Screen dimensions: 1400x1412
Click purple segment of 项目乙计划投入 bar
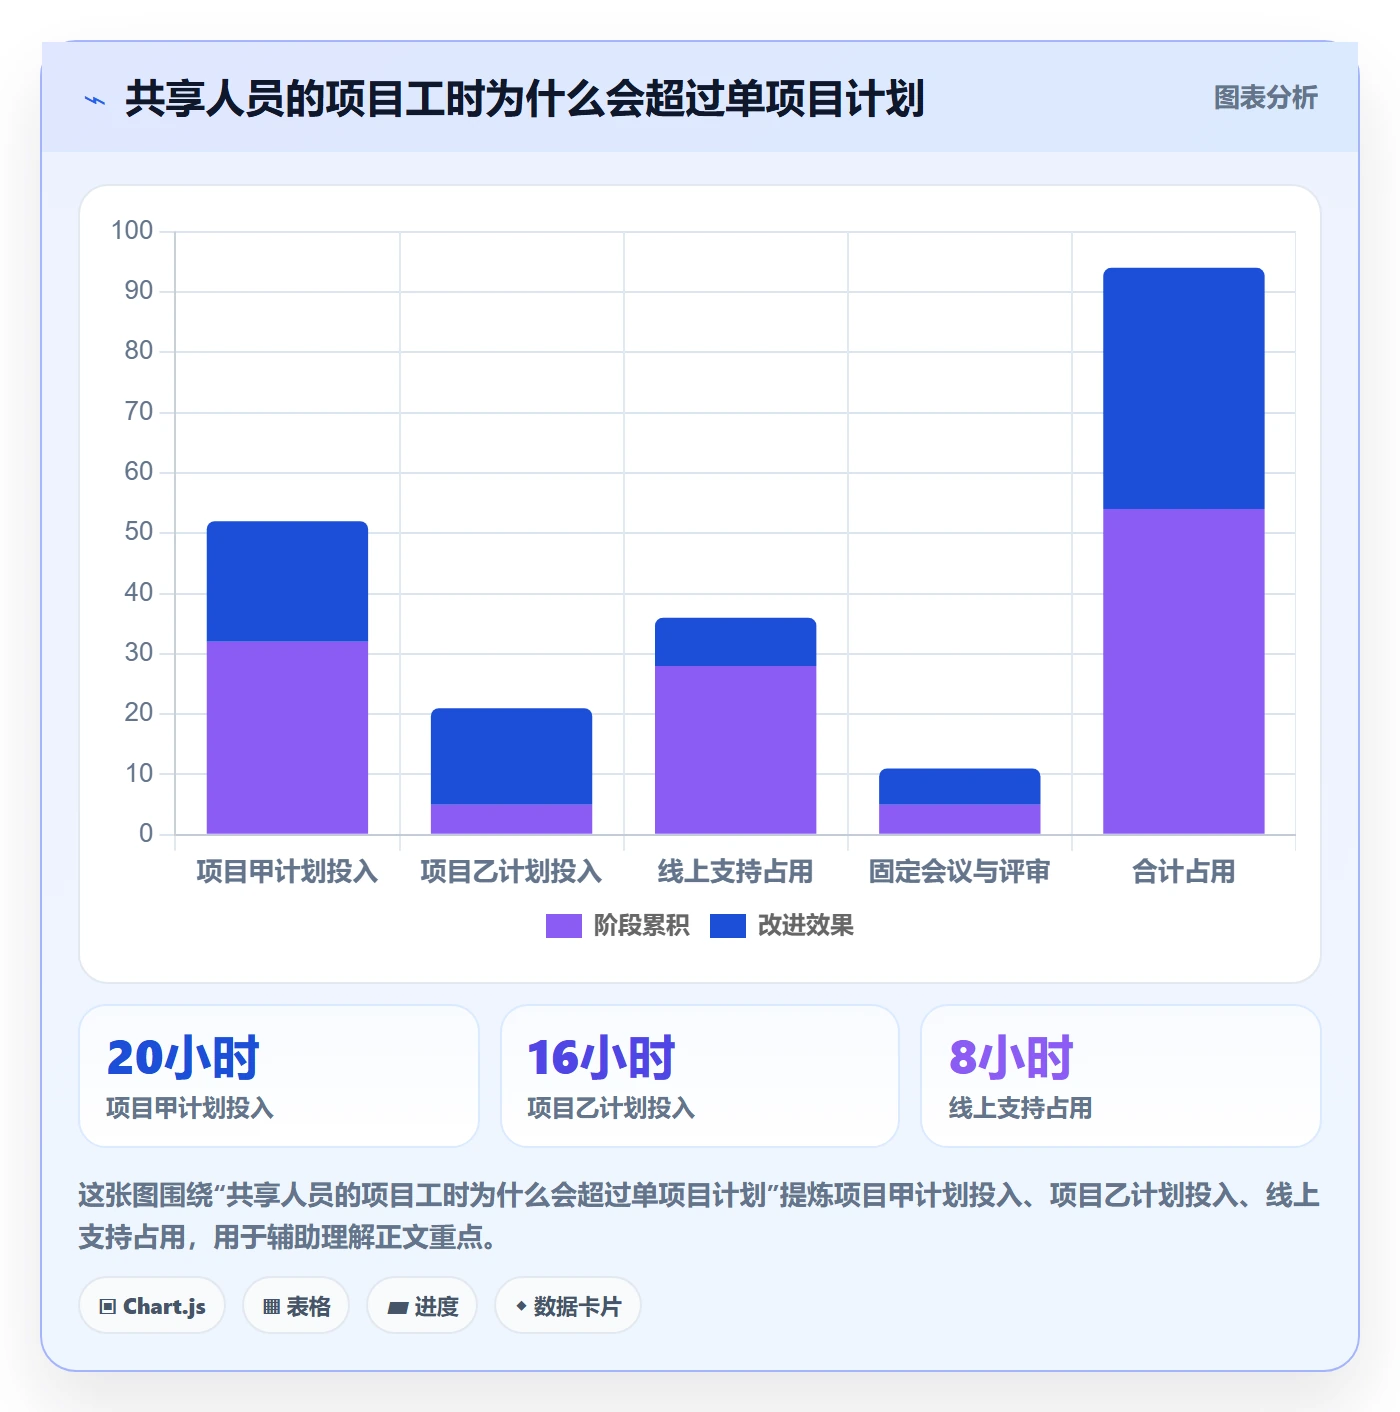click(x=511, y=819)
